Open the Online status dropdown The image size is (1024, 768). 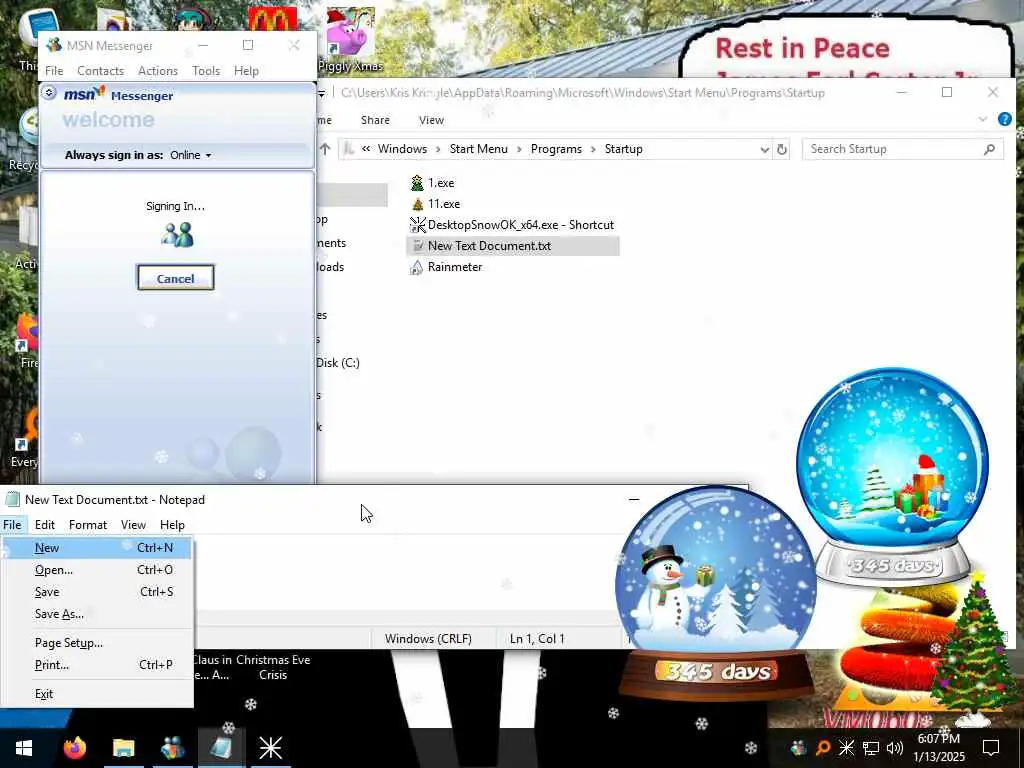191,155
